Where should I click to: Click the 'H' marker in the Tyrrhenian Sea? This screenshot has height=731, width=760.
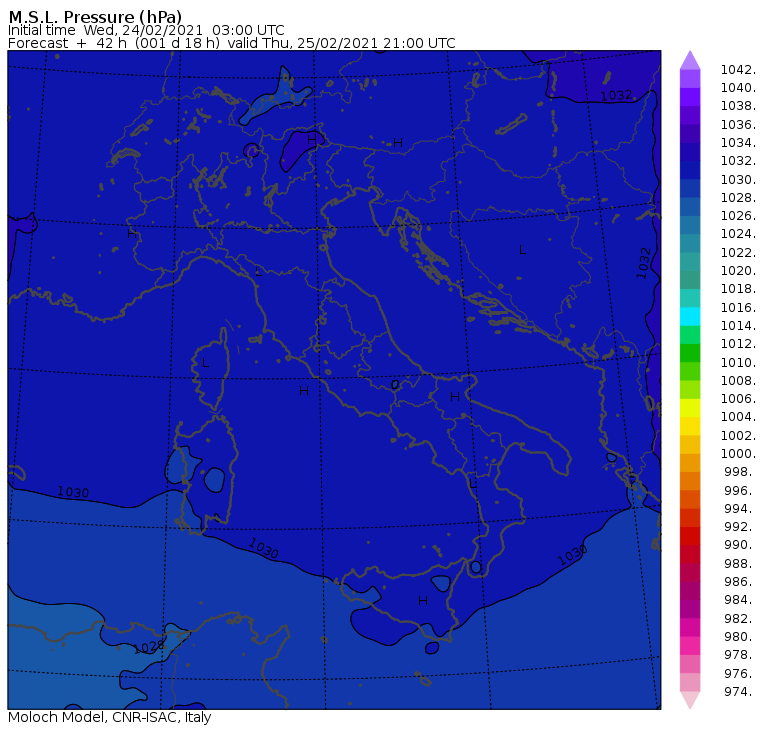point(304,390)
